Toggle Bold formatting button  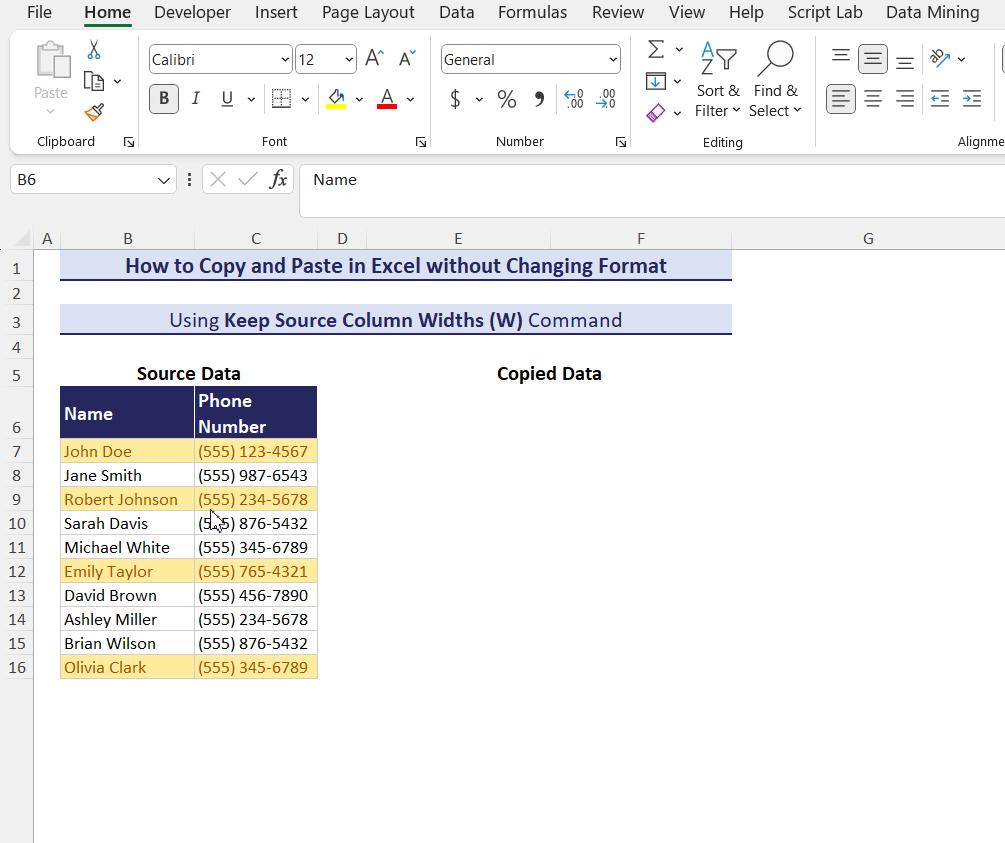[164, 99]
